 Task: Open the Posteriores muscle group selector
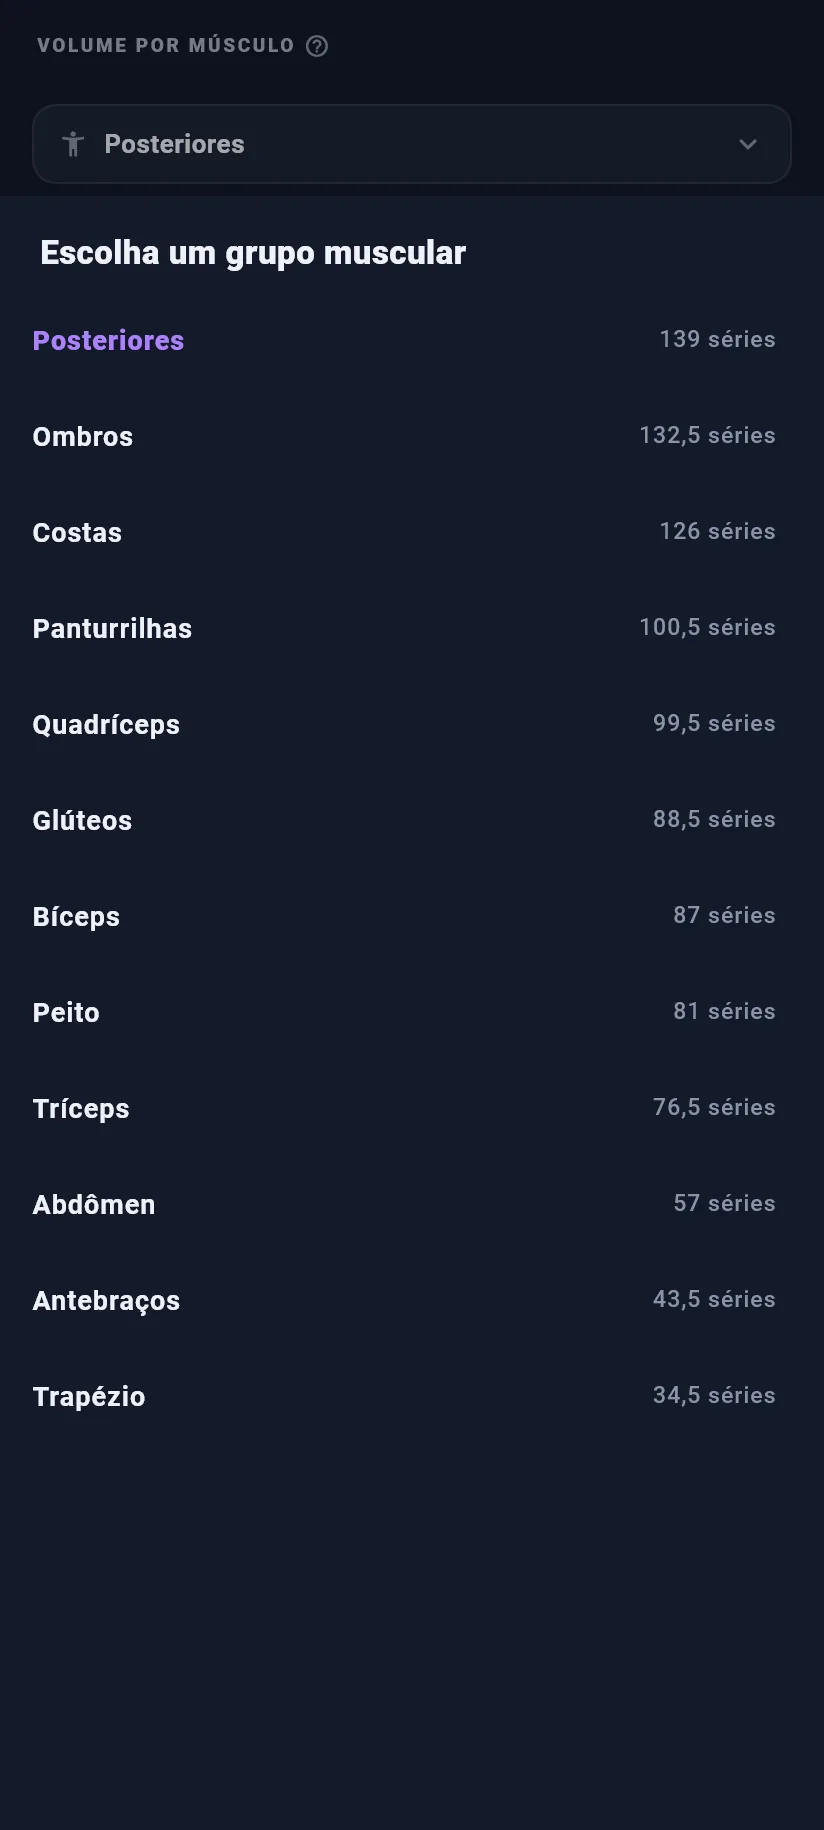point(412,144)
